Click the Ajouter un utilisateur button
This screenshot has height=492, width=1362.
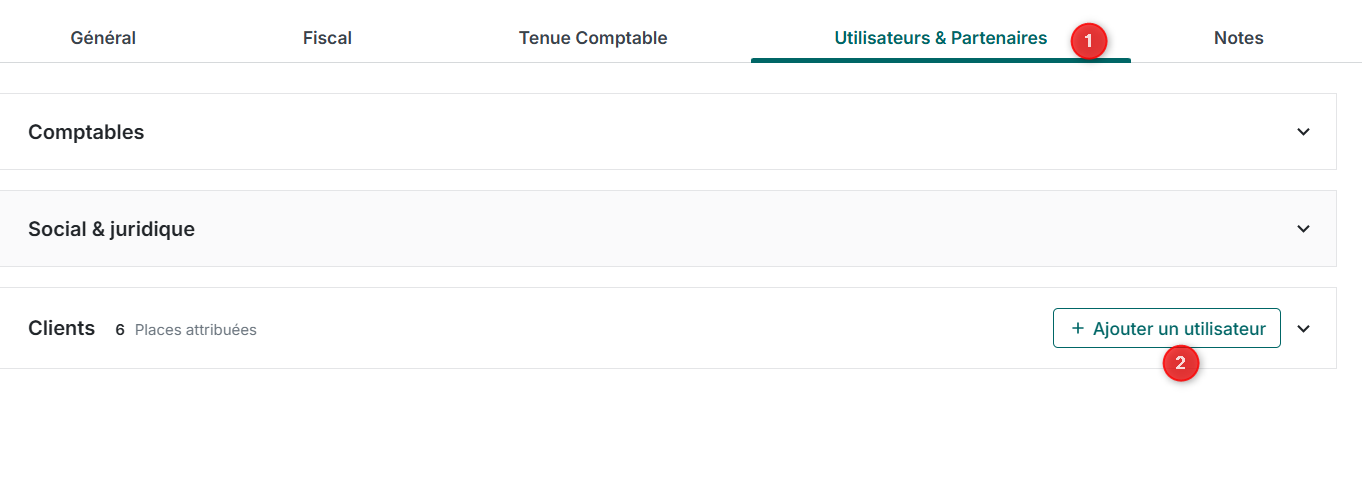(1167, 328)
